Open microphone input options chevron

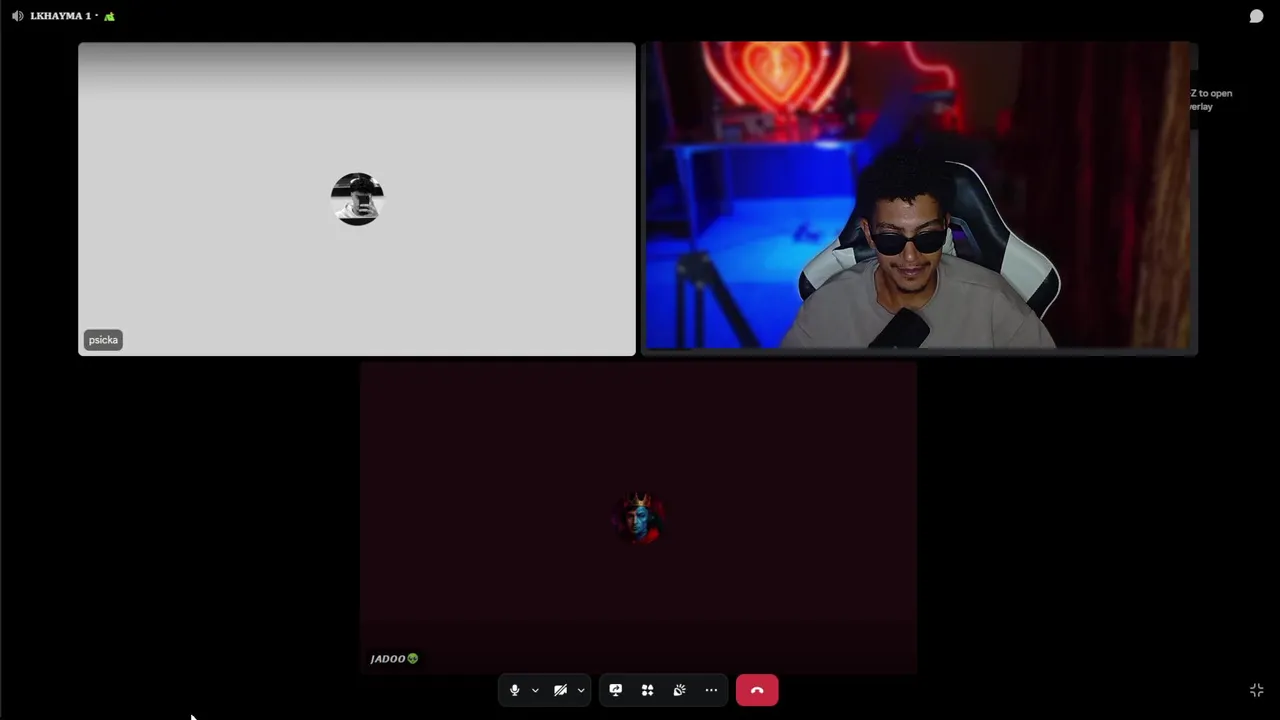tap(535, 690)
